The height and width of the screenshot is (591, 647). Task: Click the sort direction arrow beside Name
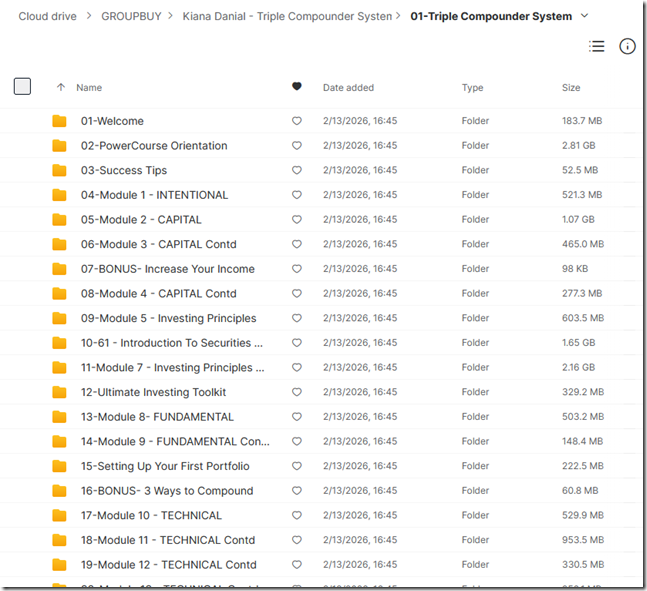coord(61,88)
